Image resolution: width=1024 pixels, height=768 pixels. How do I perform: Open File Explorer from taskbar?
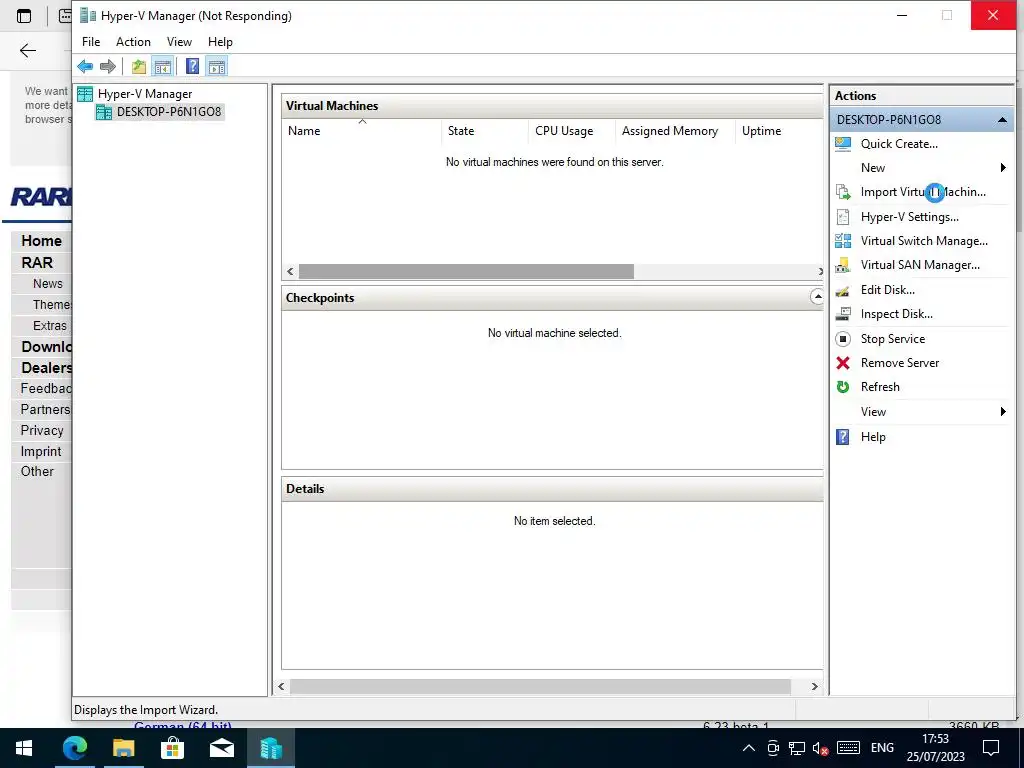point(123,748)
